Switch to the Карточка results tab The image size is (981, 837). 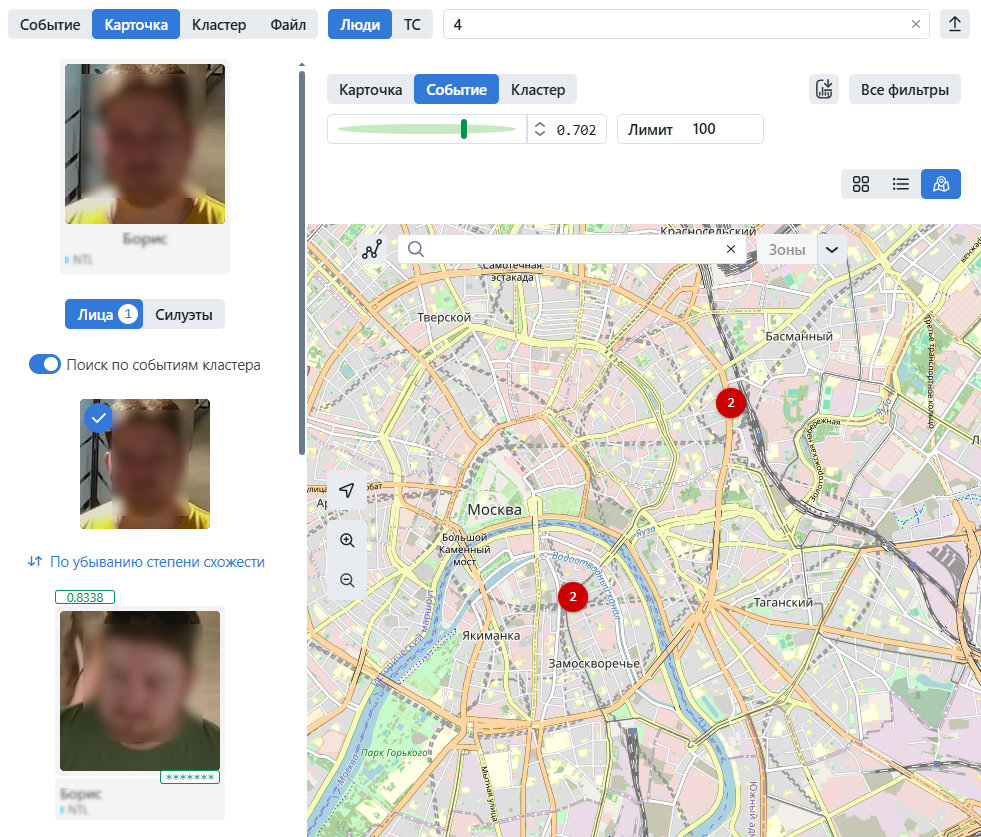pos(371,89)
